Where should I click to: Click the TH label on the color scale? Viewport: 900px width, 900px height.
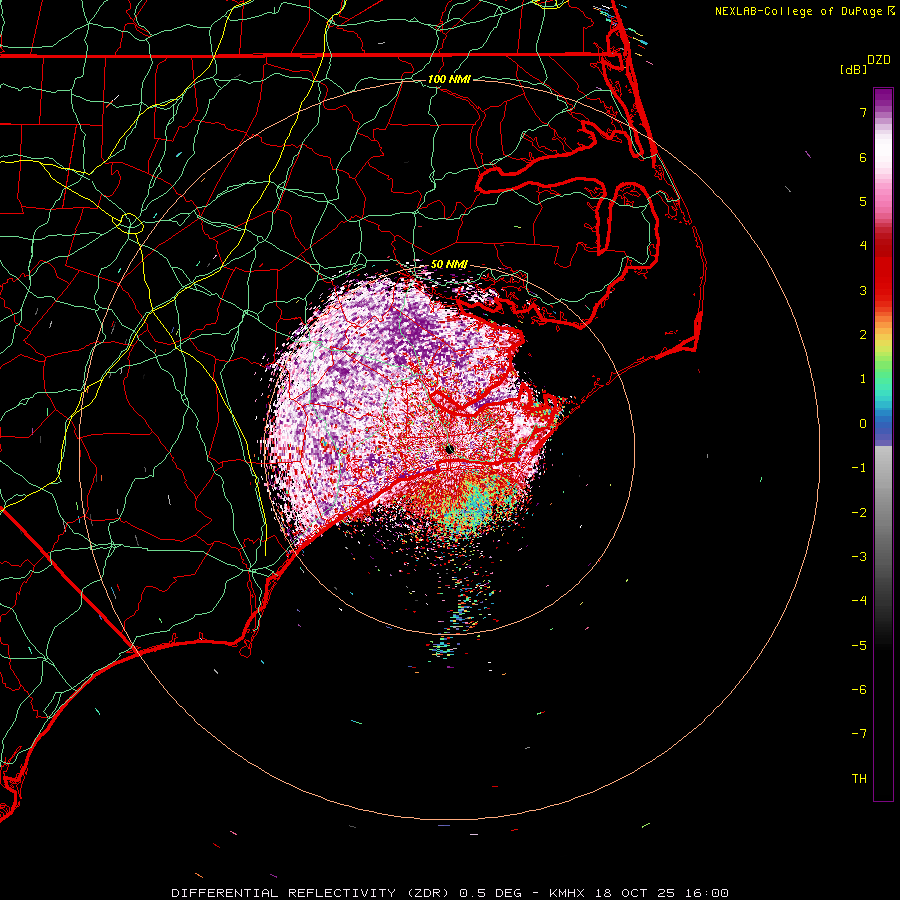(859, 779)
